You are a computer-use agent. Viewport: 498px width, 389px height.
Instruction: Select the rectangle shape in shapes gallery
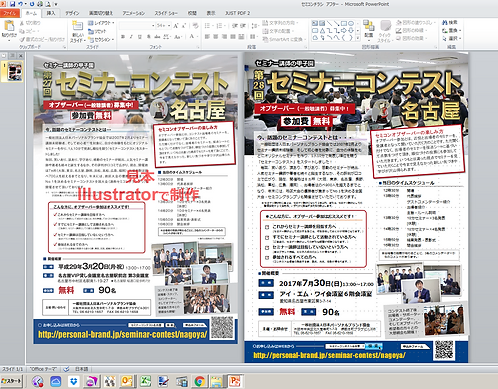[344, 23]
